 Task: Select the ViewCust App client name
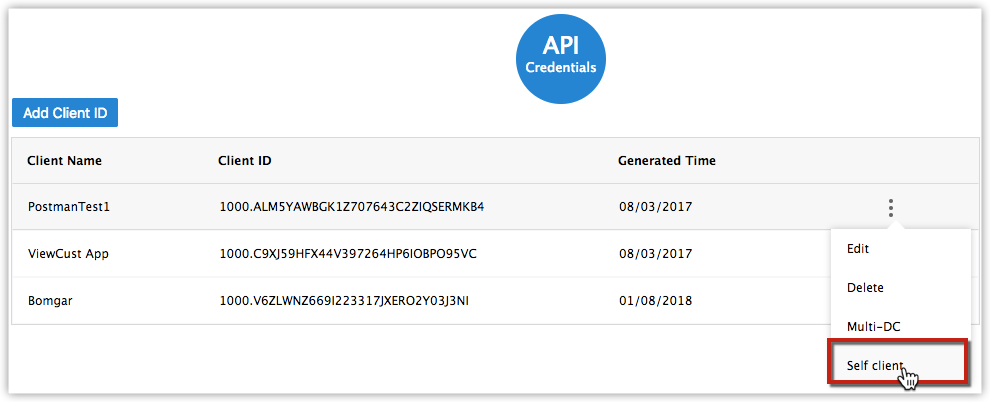68,253
